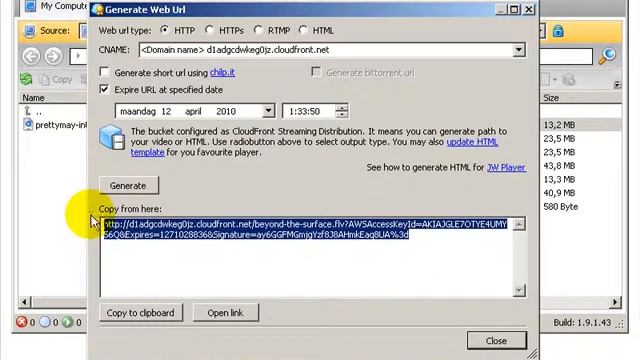Uncheck Expire URL at specified date
The image size is (640, 360).
tap(104, 89)
